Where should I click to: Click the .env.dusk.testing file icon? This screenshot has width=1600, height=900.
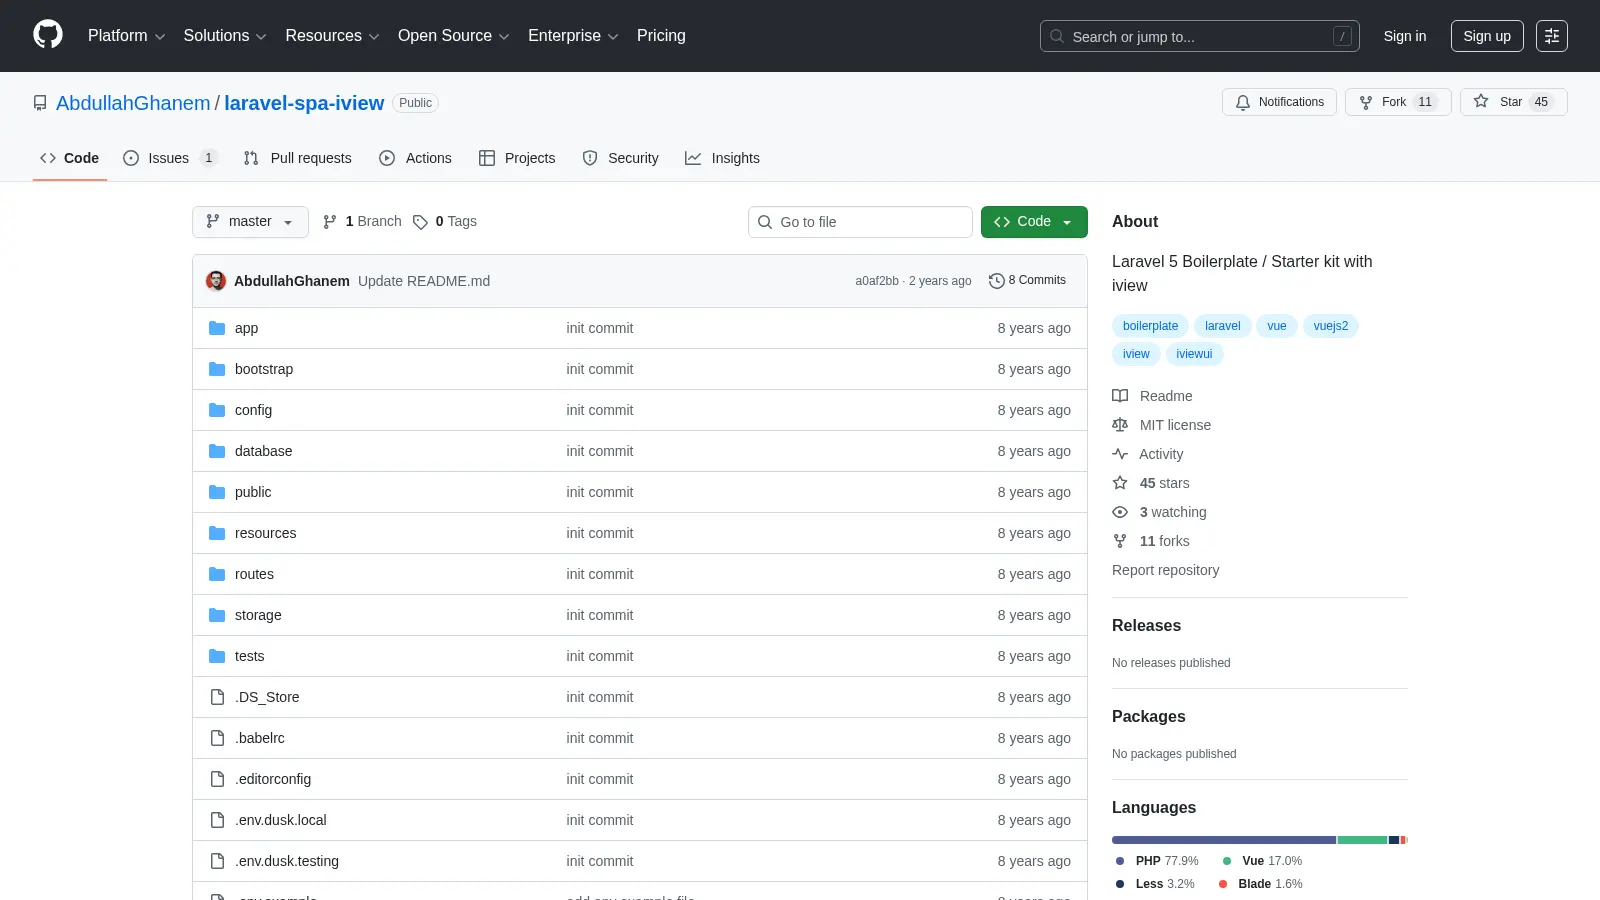[x=217, y=861]
